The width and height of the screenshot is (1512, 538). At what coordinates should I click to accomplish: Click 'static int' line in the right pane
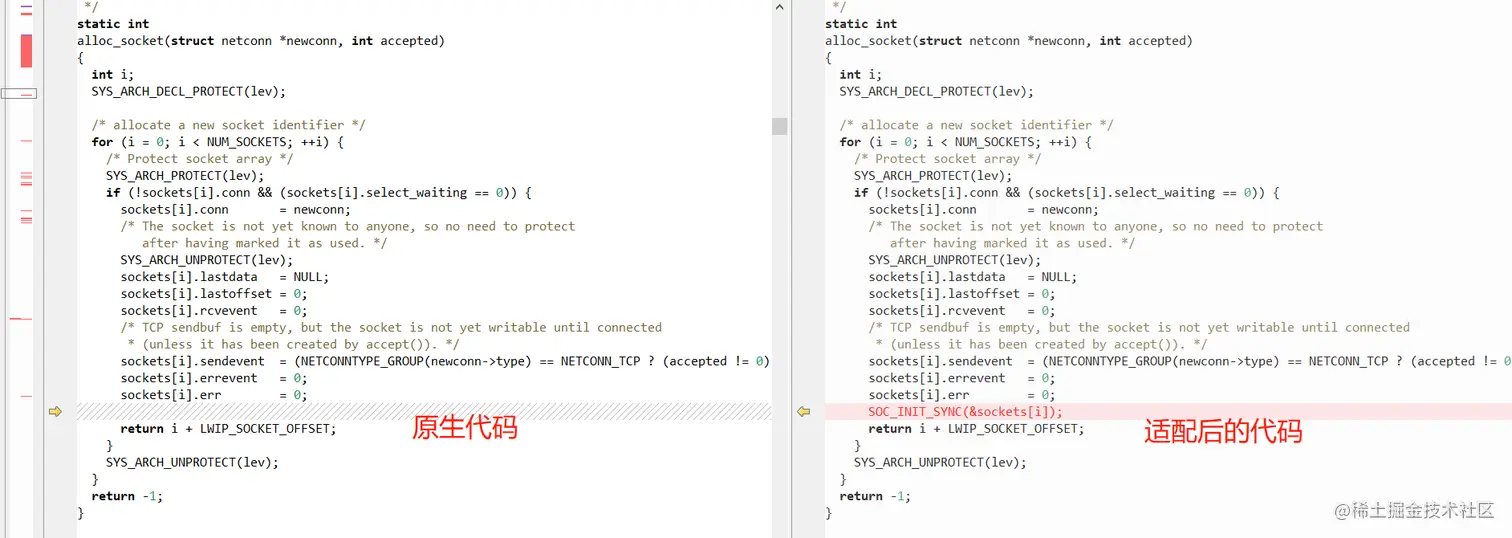point(861,24)
